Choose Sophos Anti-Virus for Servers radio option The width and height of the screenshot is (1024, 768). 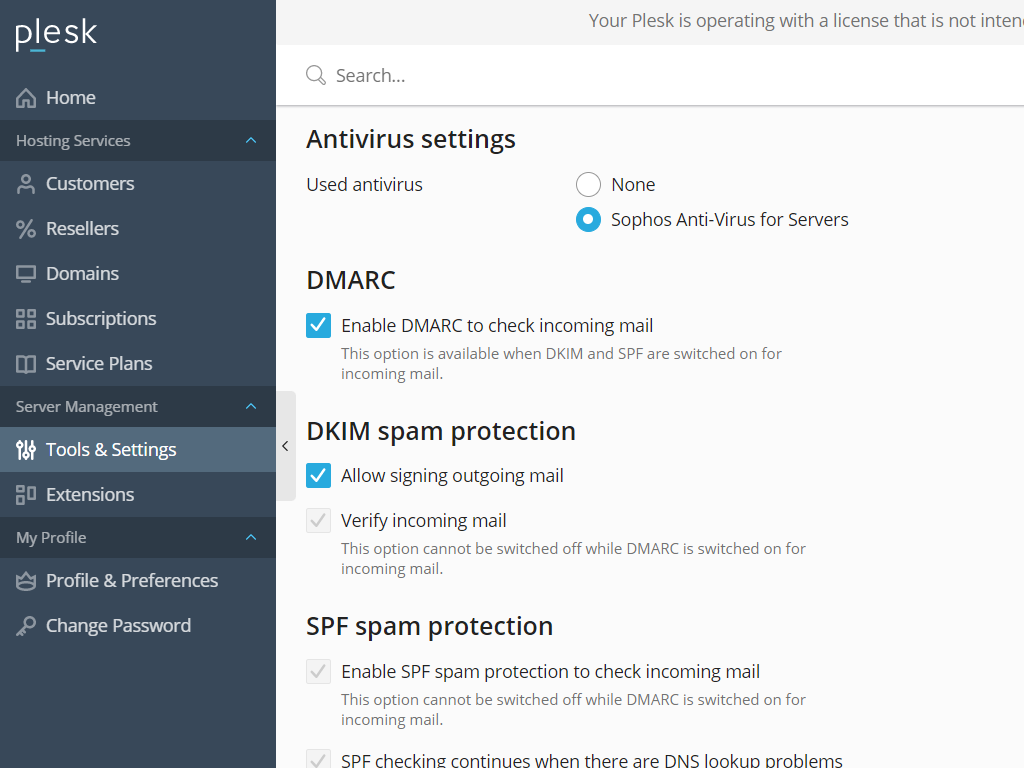588,219
